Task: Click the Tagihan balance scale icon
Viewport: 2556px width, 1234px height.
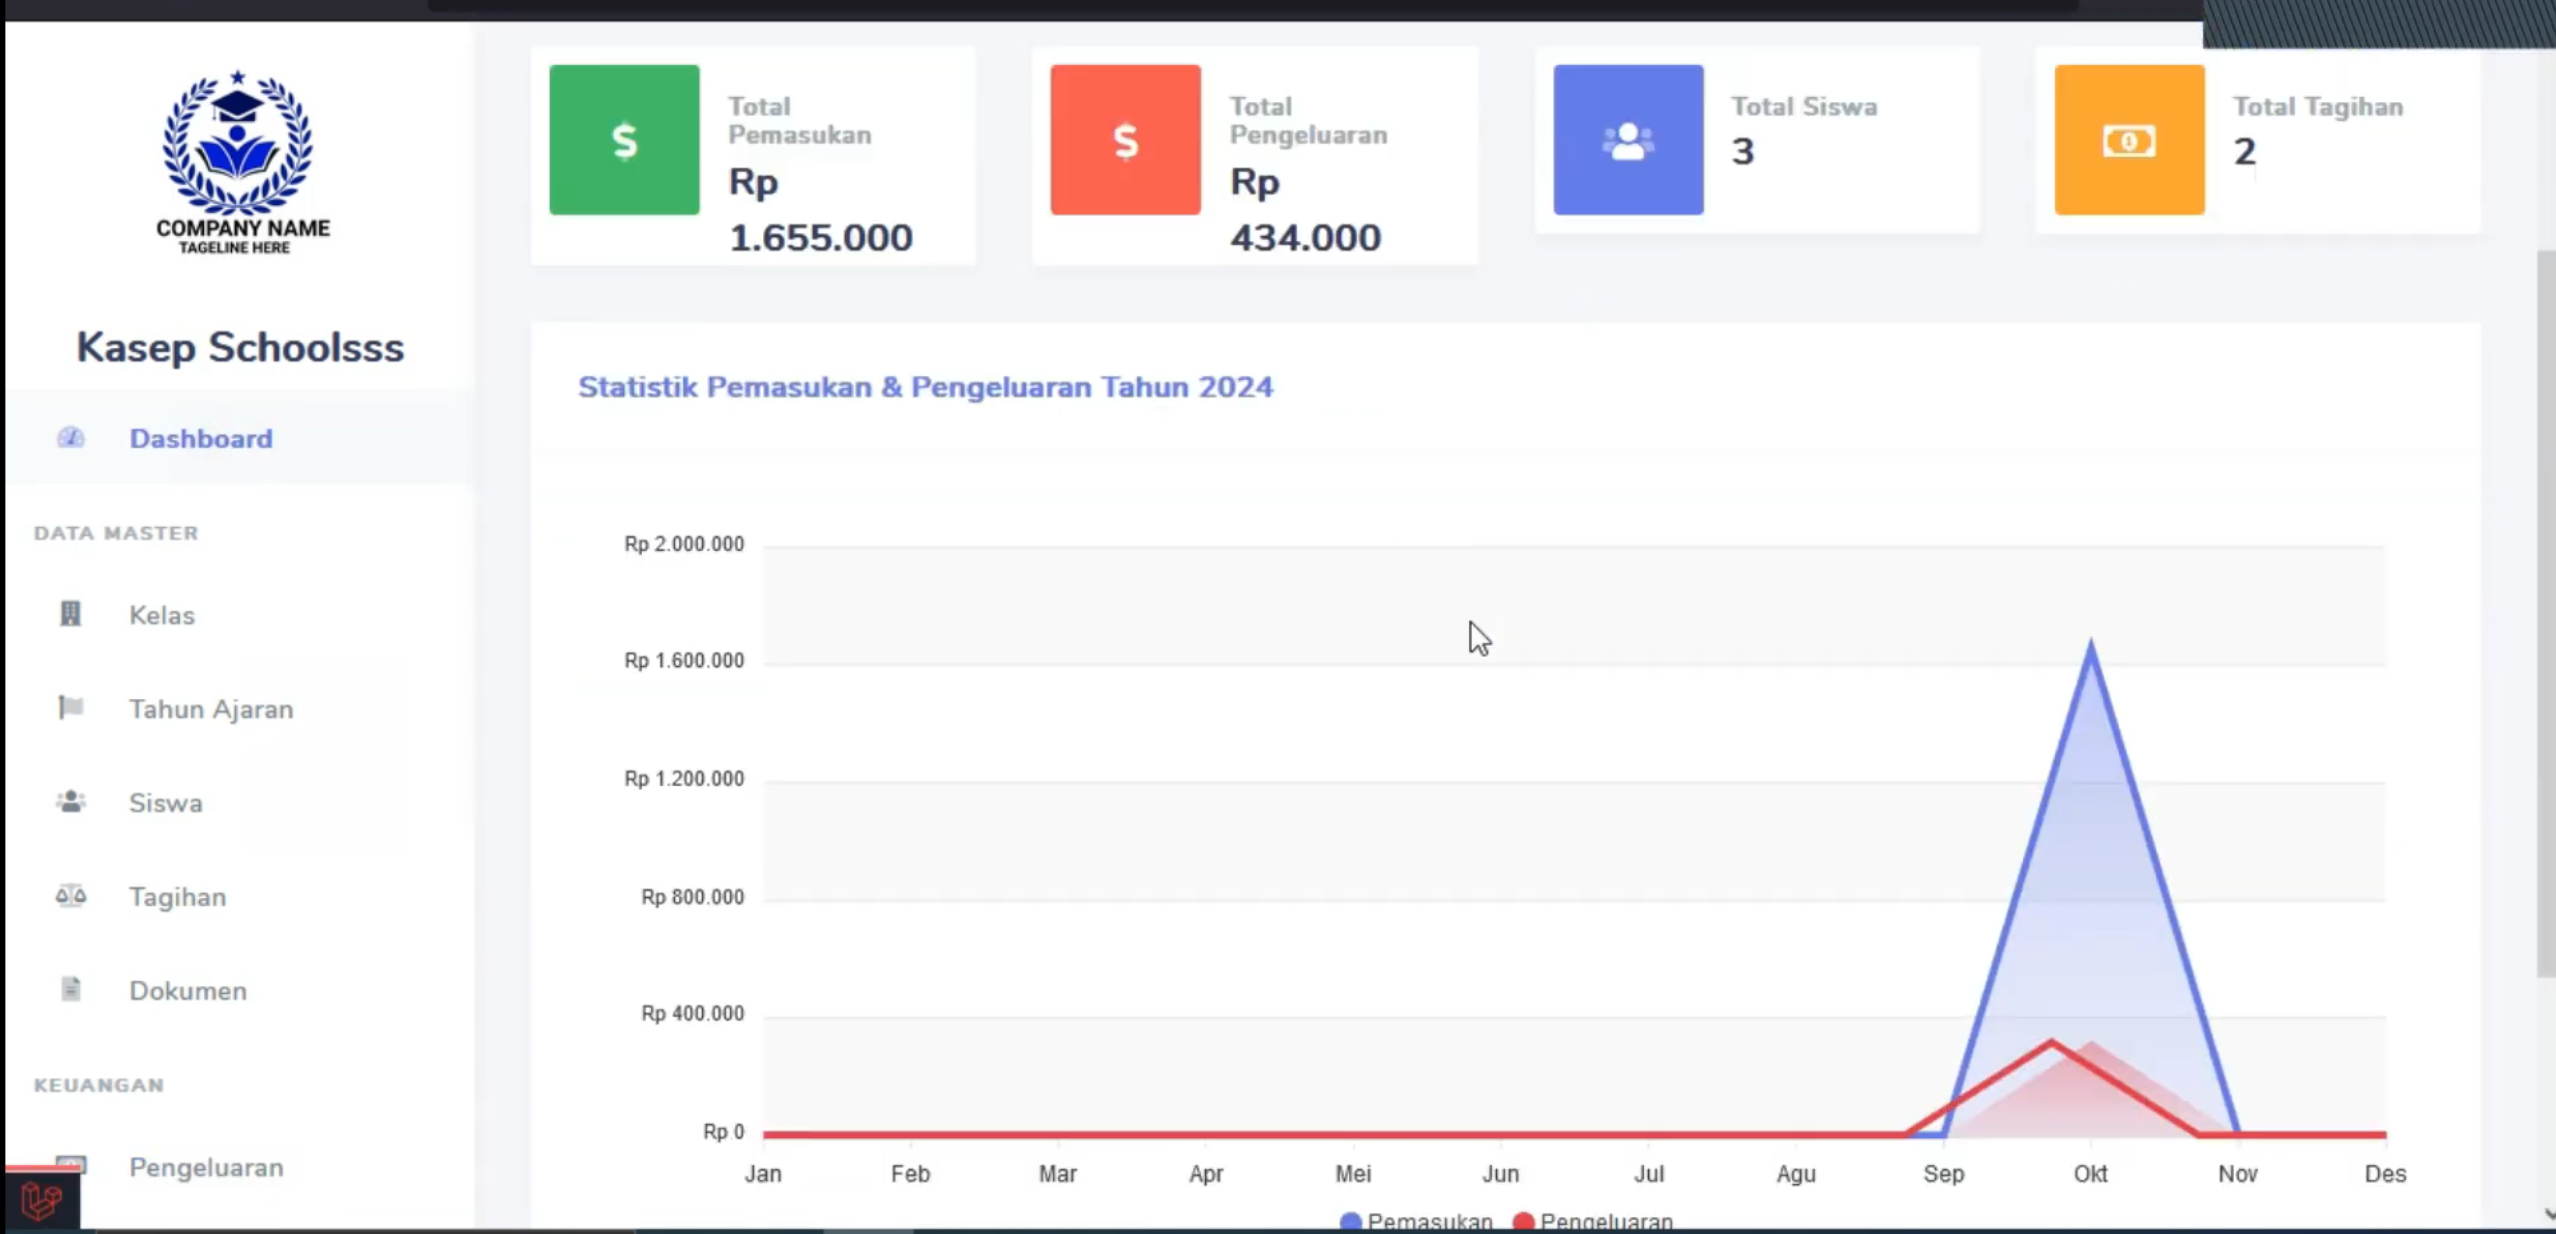Action: pos(70,896)
